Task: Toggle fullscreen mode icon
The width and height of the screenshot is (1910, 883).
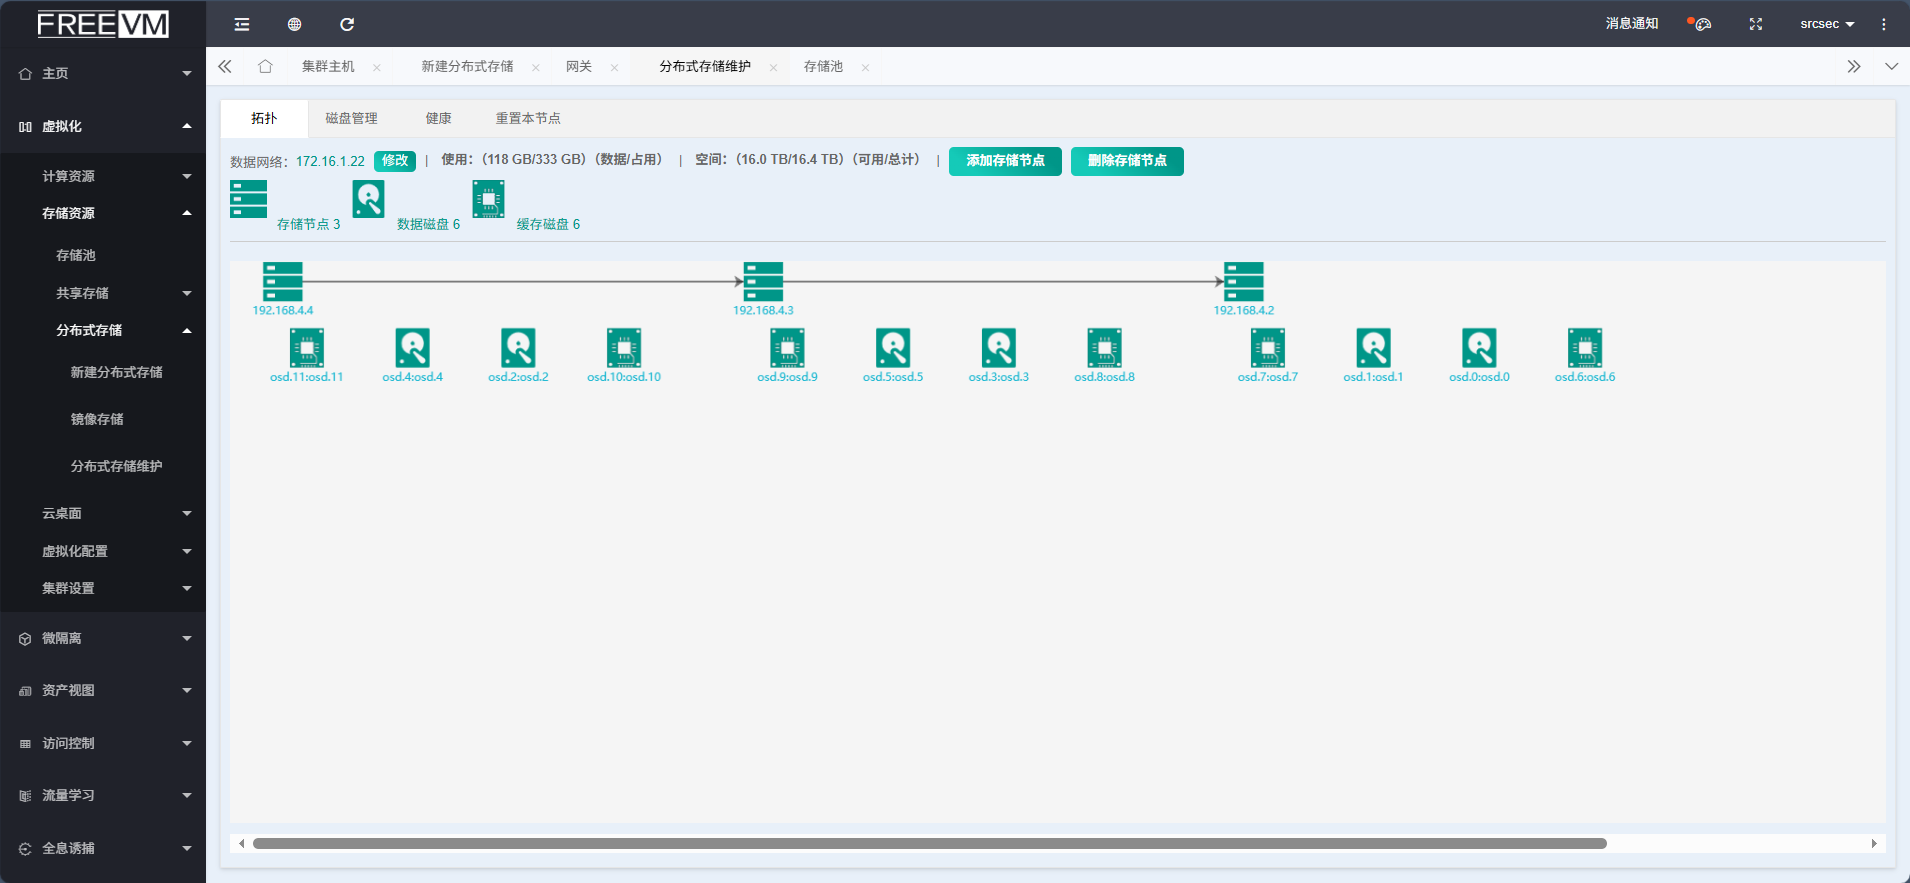Action: pyautogui.click(x=1755, y=24)
